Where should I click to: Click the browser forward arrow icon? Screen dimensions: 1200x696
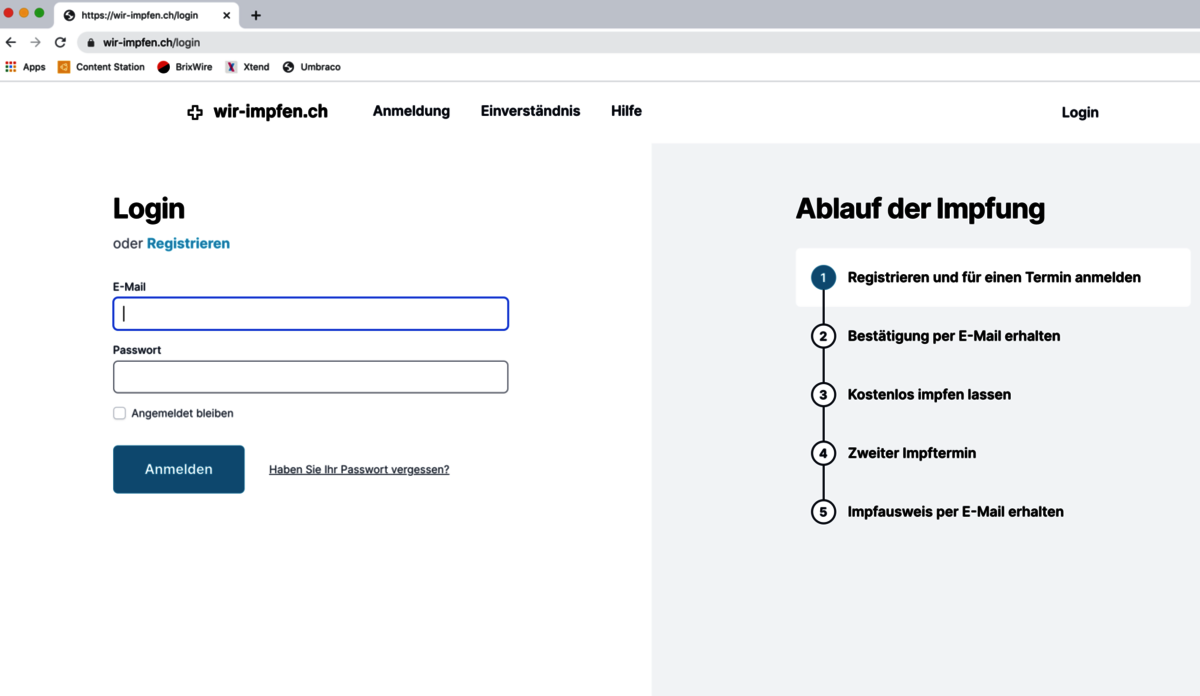coord(35,43)
